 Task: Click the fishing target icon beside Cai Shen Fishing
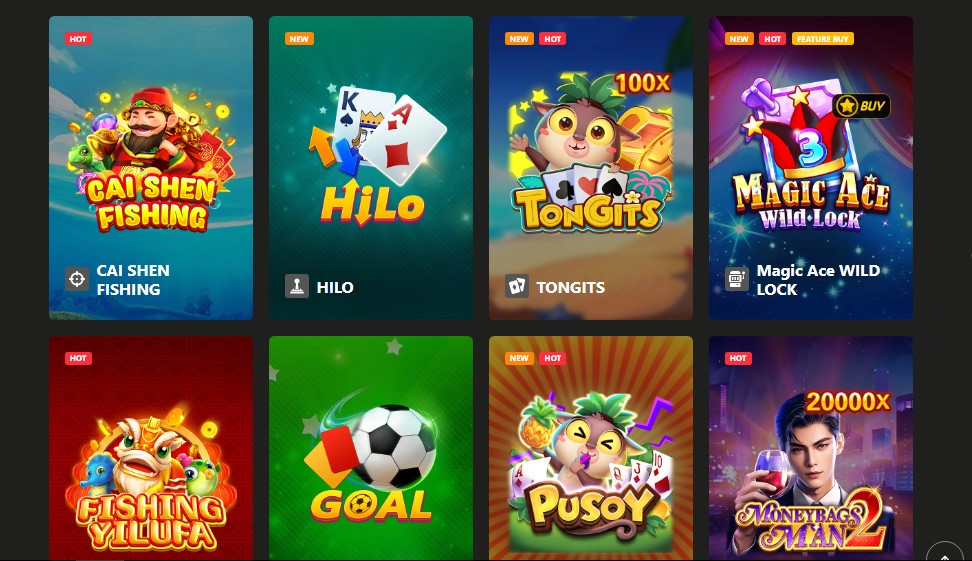point(77,279)
